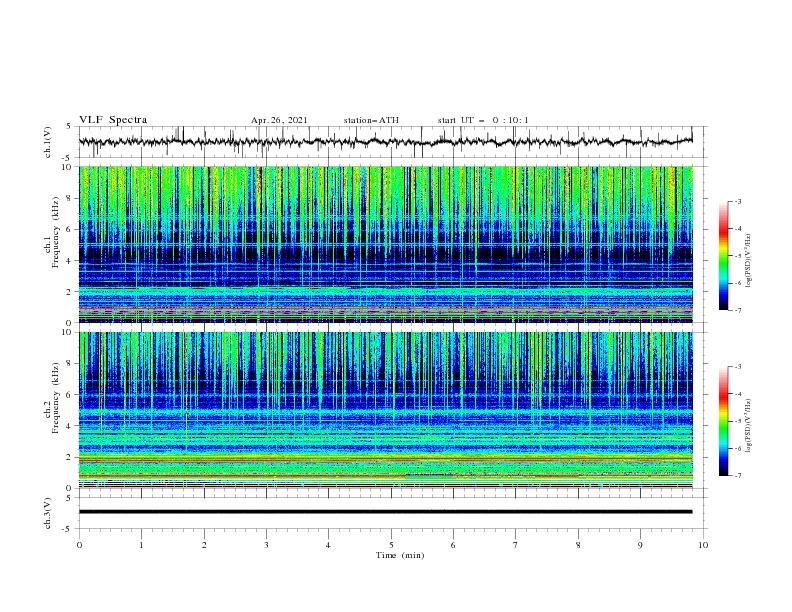Viewport: 792px width, 612px height.
Task: Click the "-3" label on ch.2 color bar
Action: (737, 367)
